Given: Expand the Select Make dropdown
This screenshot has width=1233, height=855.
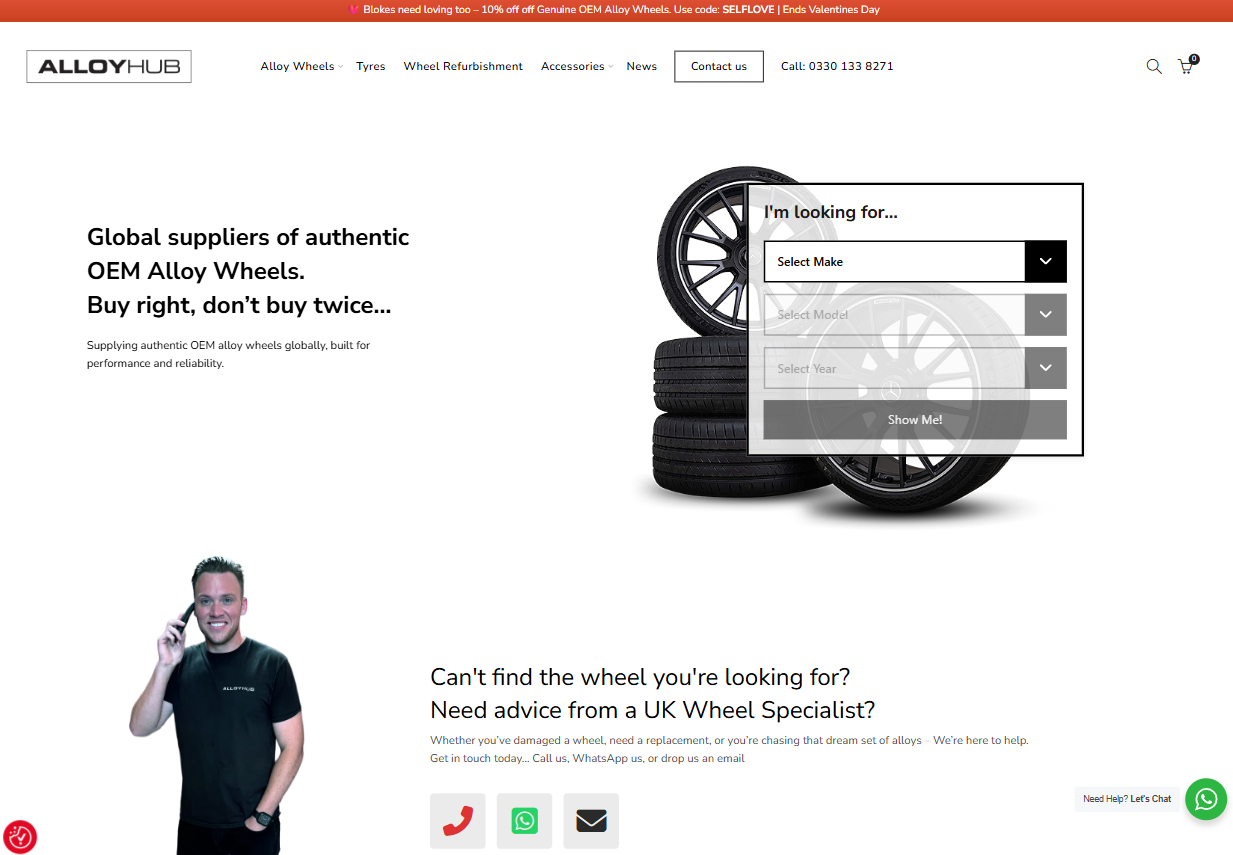Looking at the screenshot, I should tap(914, 262).
